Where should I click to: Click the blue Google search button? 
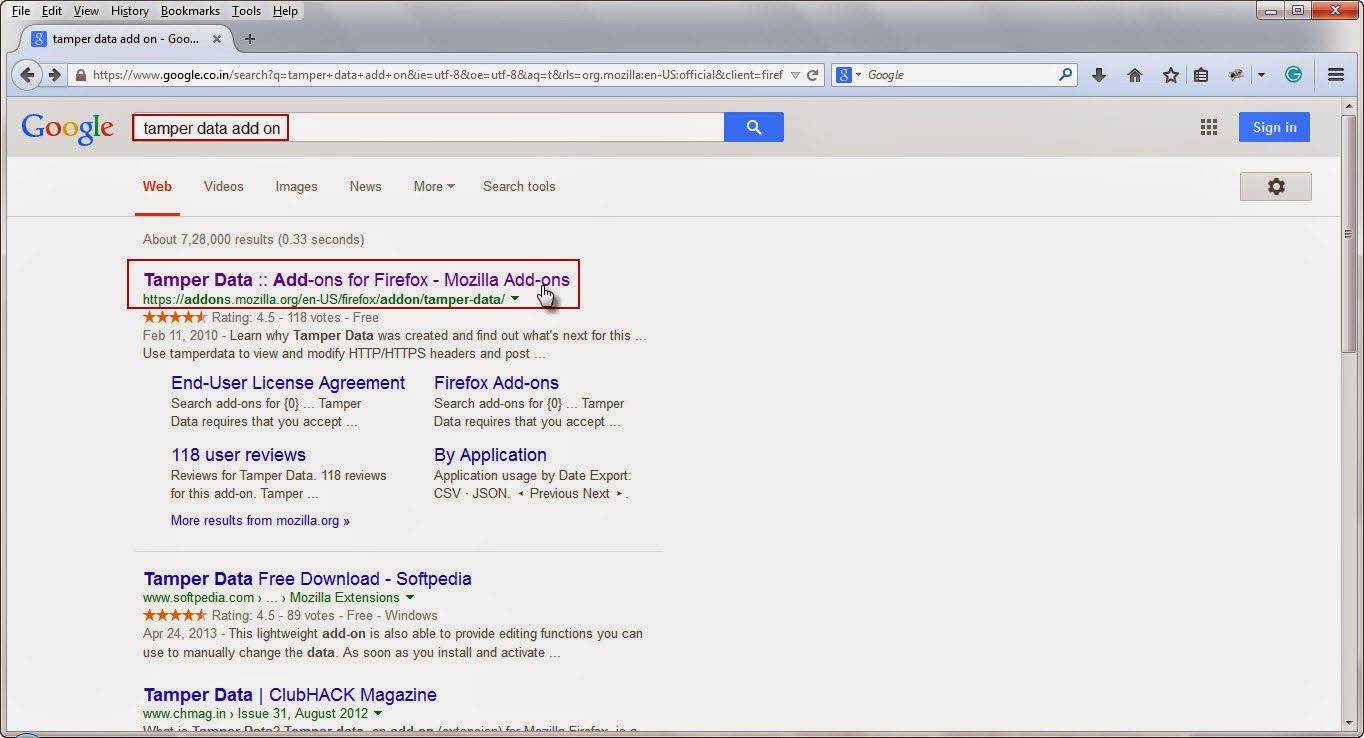[x=754, y=127]
